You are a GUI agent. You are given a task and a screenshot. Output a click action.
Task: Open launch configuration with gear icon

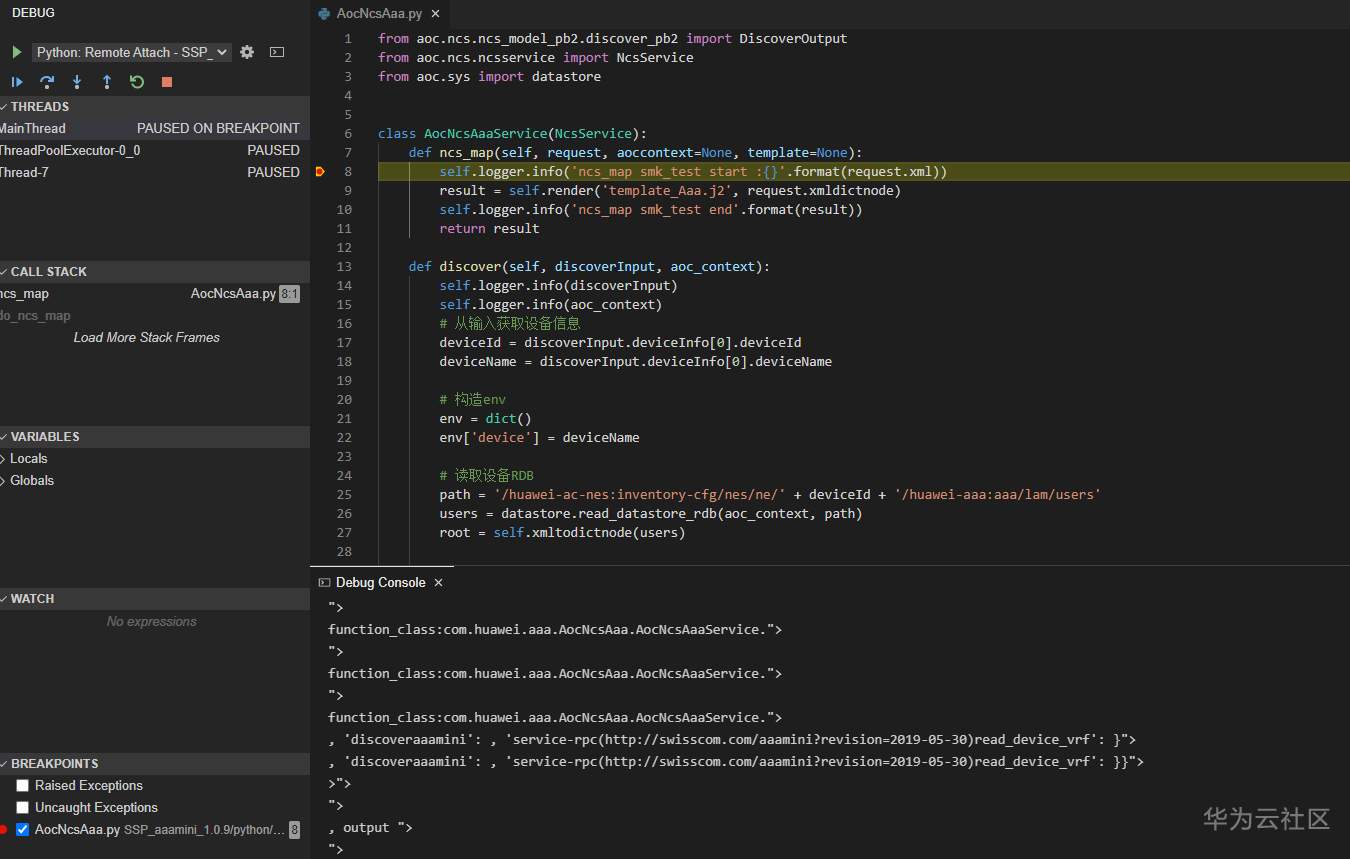click(x=247, y=52)
